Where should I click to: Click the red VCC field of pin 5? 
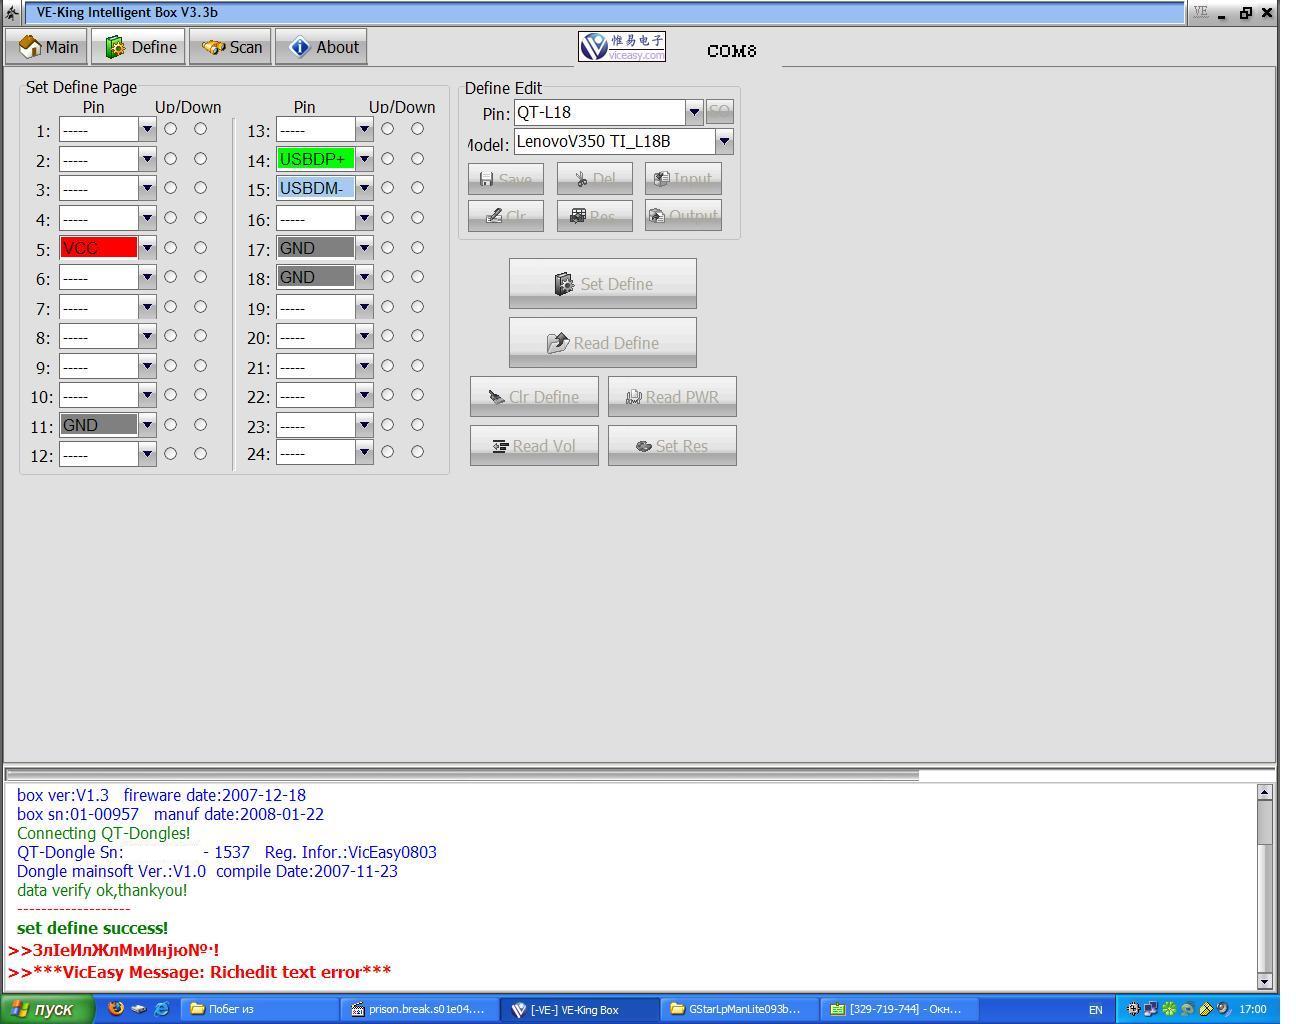pos(99,247)
